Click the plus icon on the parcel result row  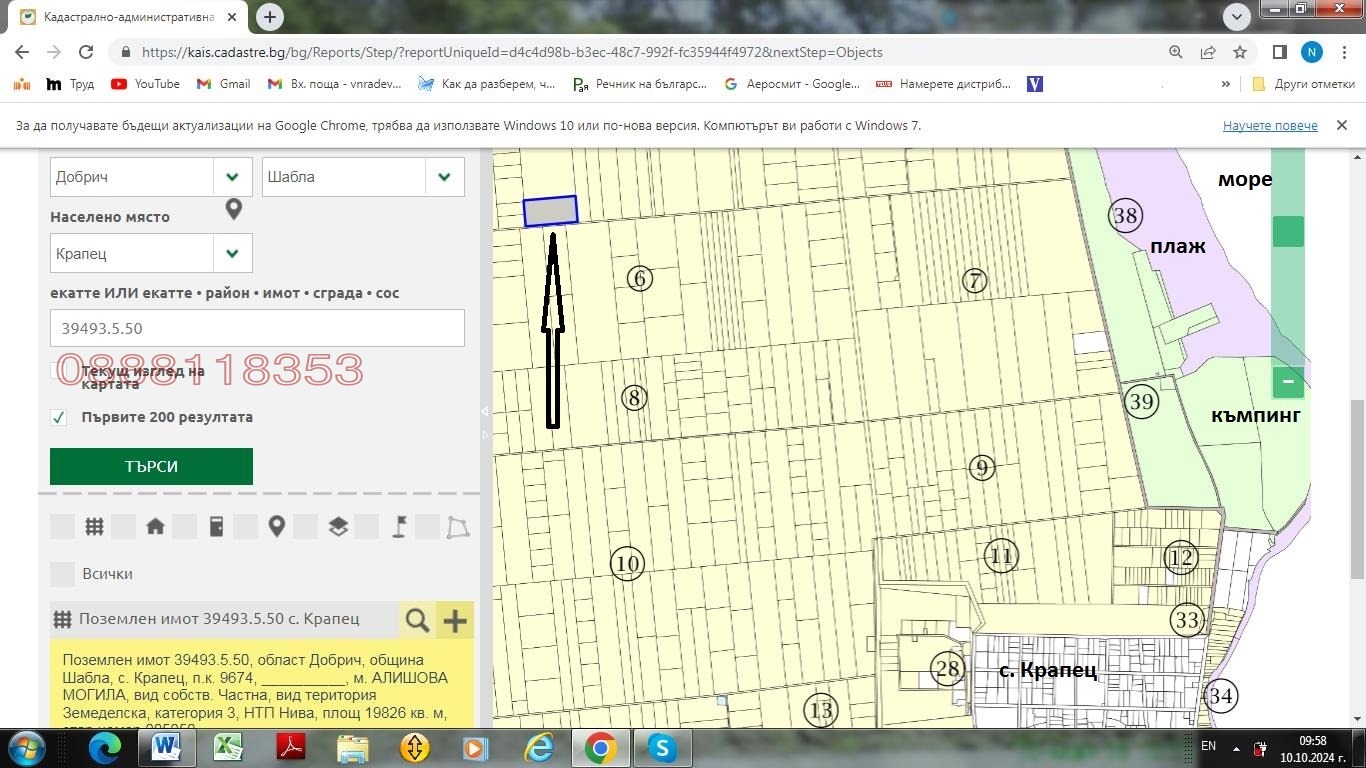455,620
